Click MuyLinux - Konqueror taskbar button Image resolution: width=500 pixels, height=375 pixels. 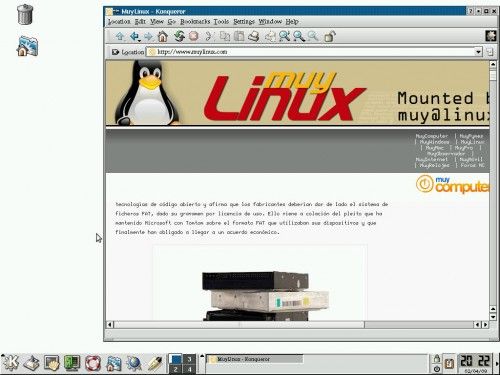click(x=255, y=359)
